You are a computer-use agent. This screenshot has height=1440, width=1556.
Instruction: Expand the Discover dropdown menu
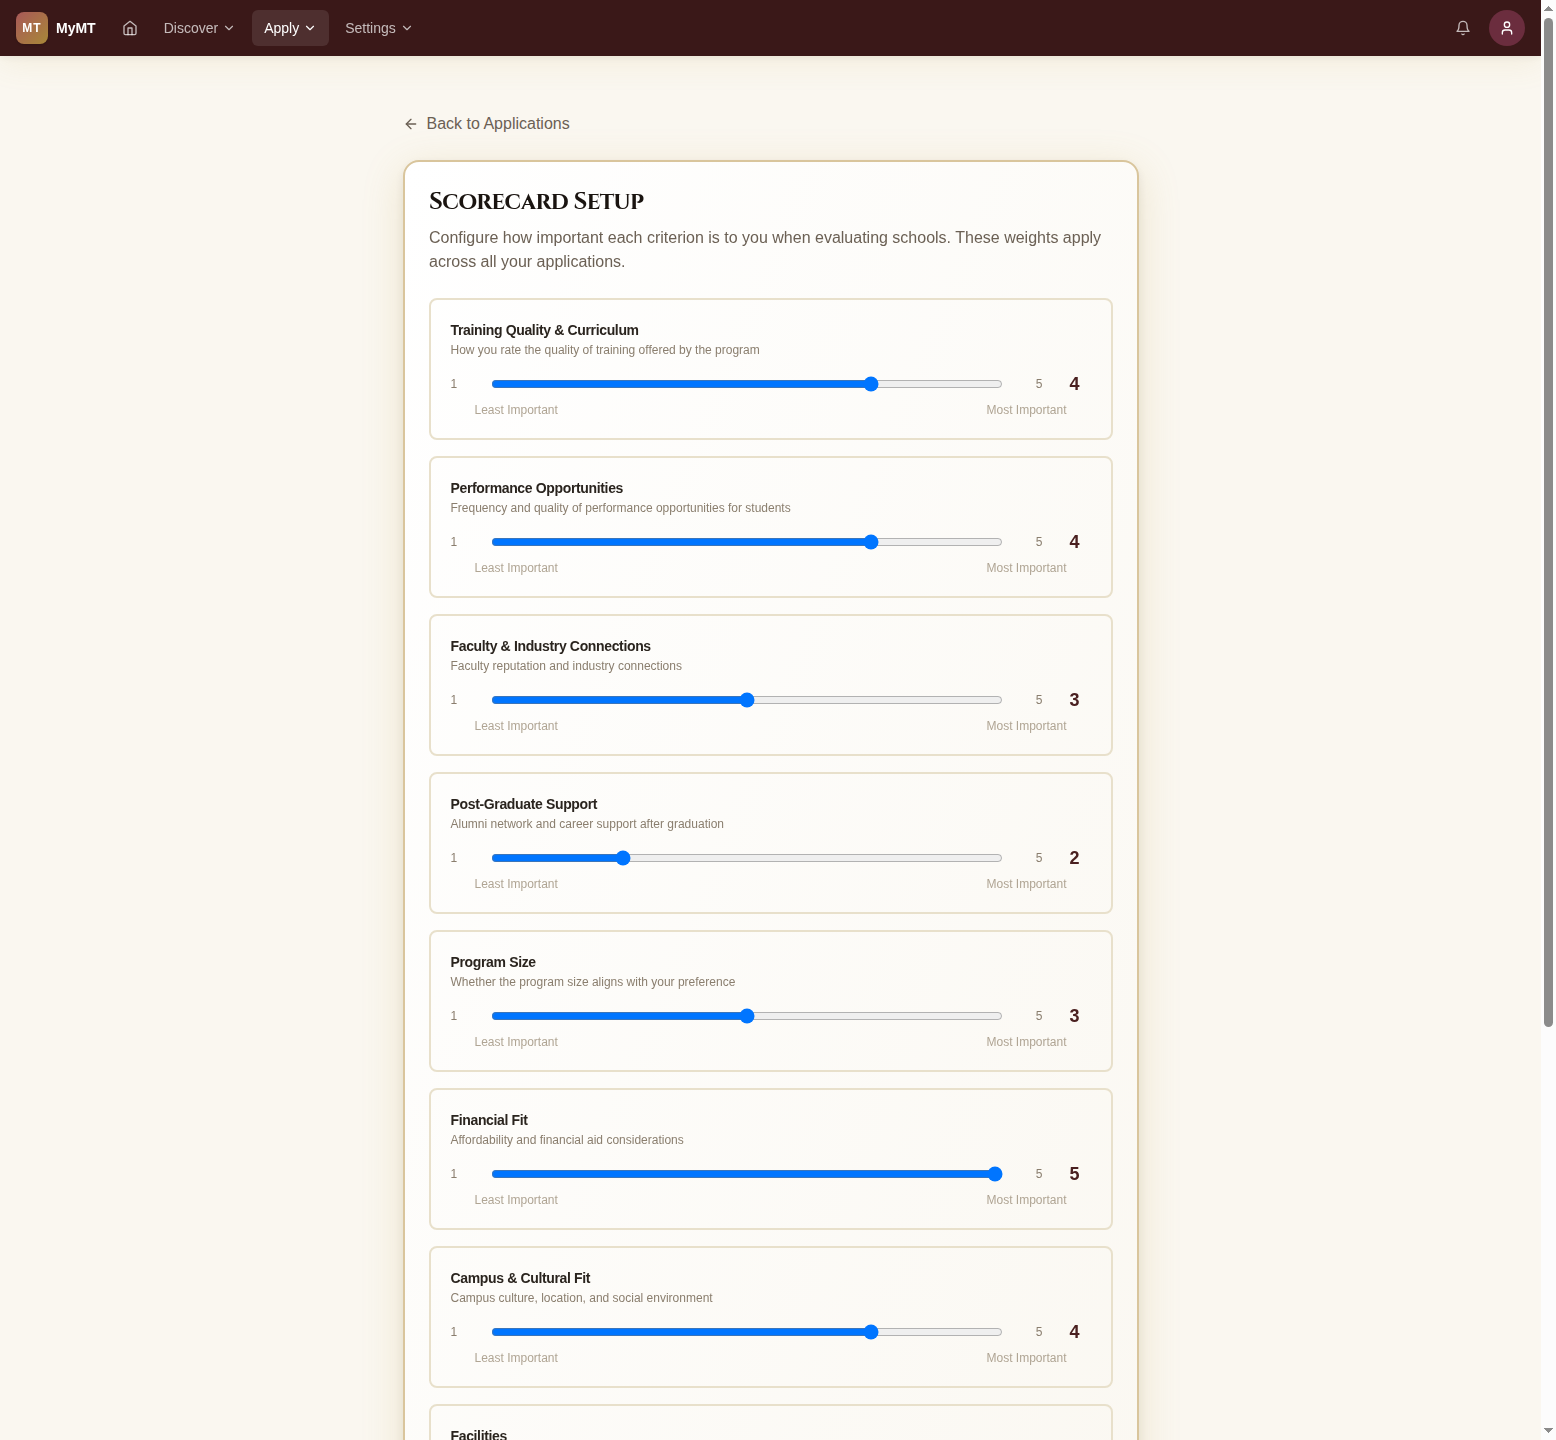[x=198, y=28]
